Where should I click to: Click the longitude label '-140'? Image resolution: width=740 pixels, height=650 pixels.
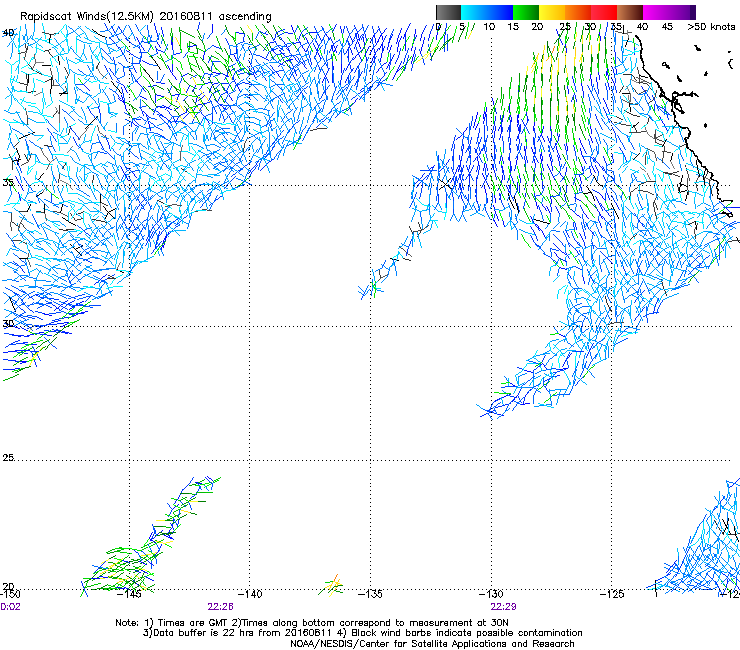250,594
